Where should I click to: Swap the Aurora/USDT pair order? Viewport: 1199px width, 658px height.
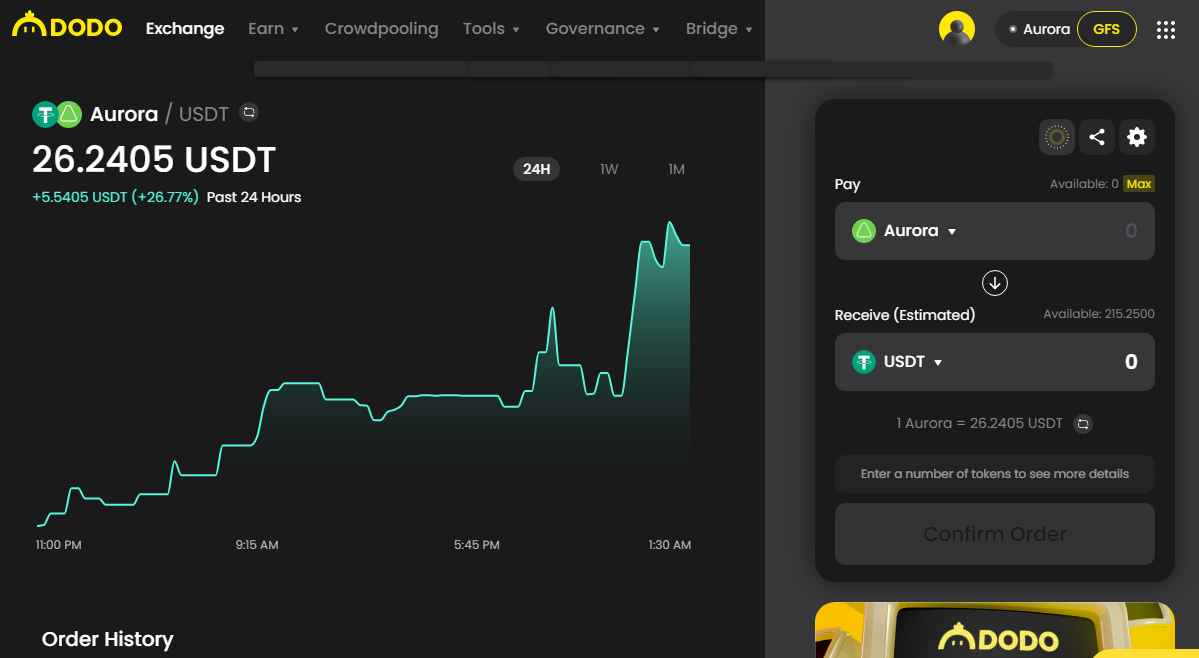tap(249, 112)
